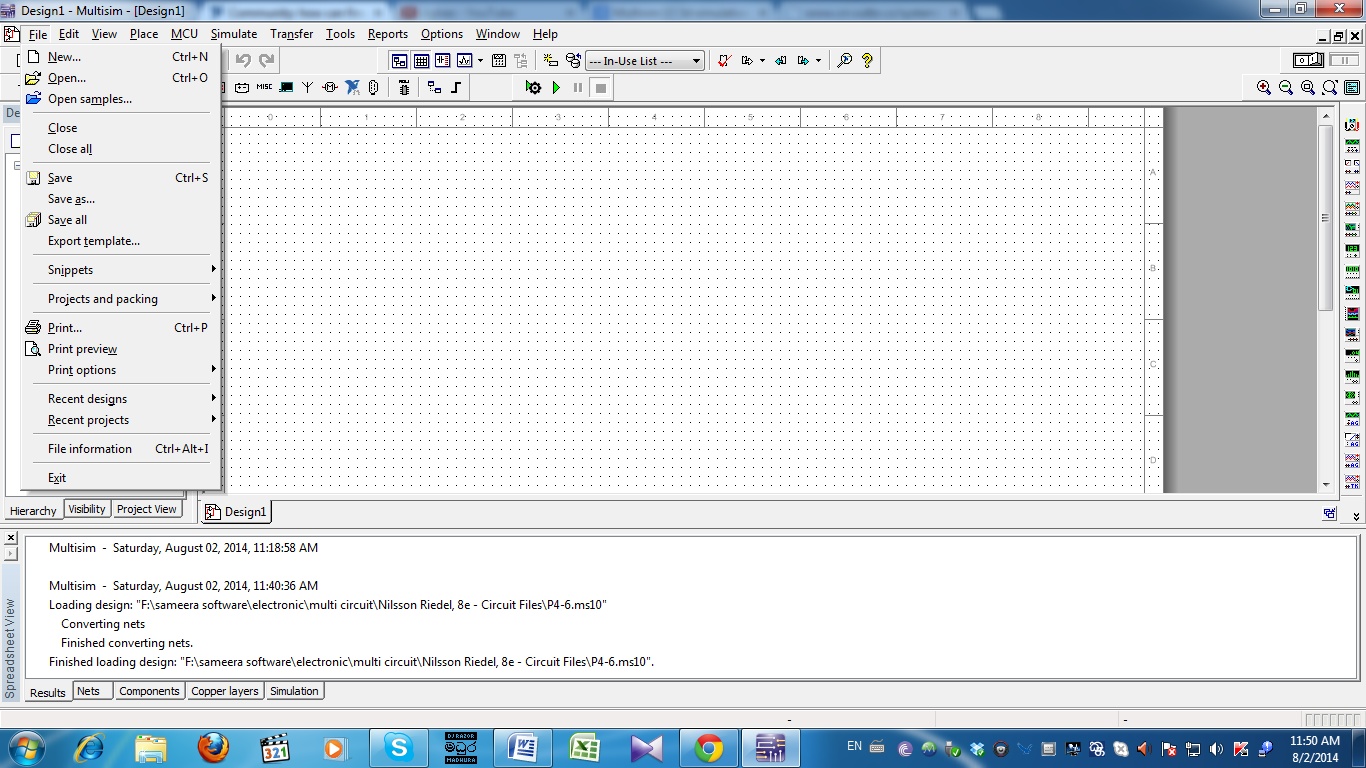Choose Print preview in File menu

[x=120, y=349]
